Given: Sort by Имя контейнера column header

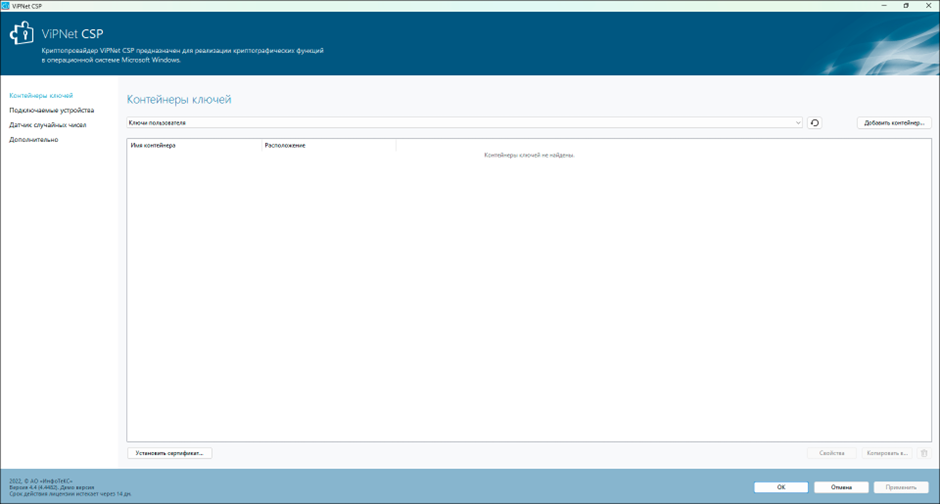Looking at the screenshot, I should (194, 146).
